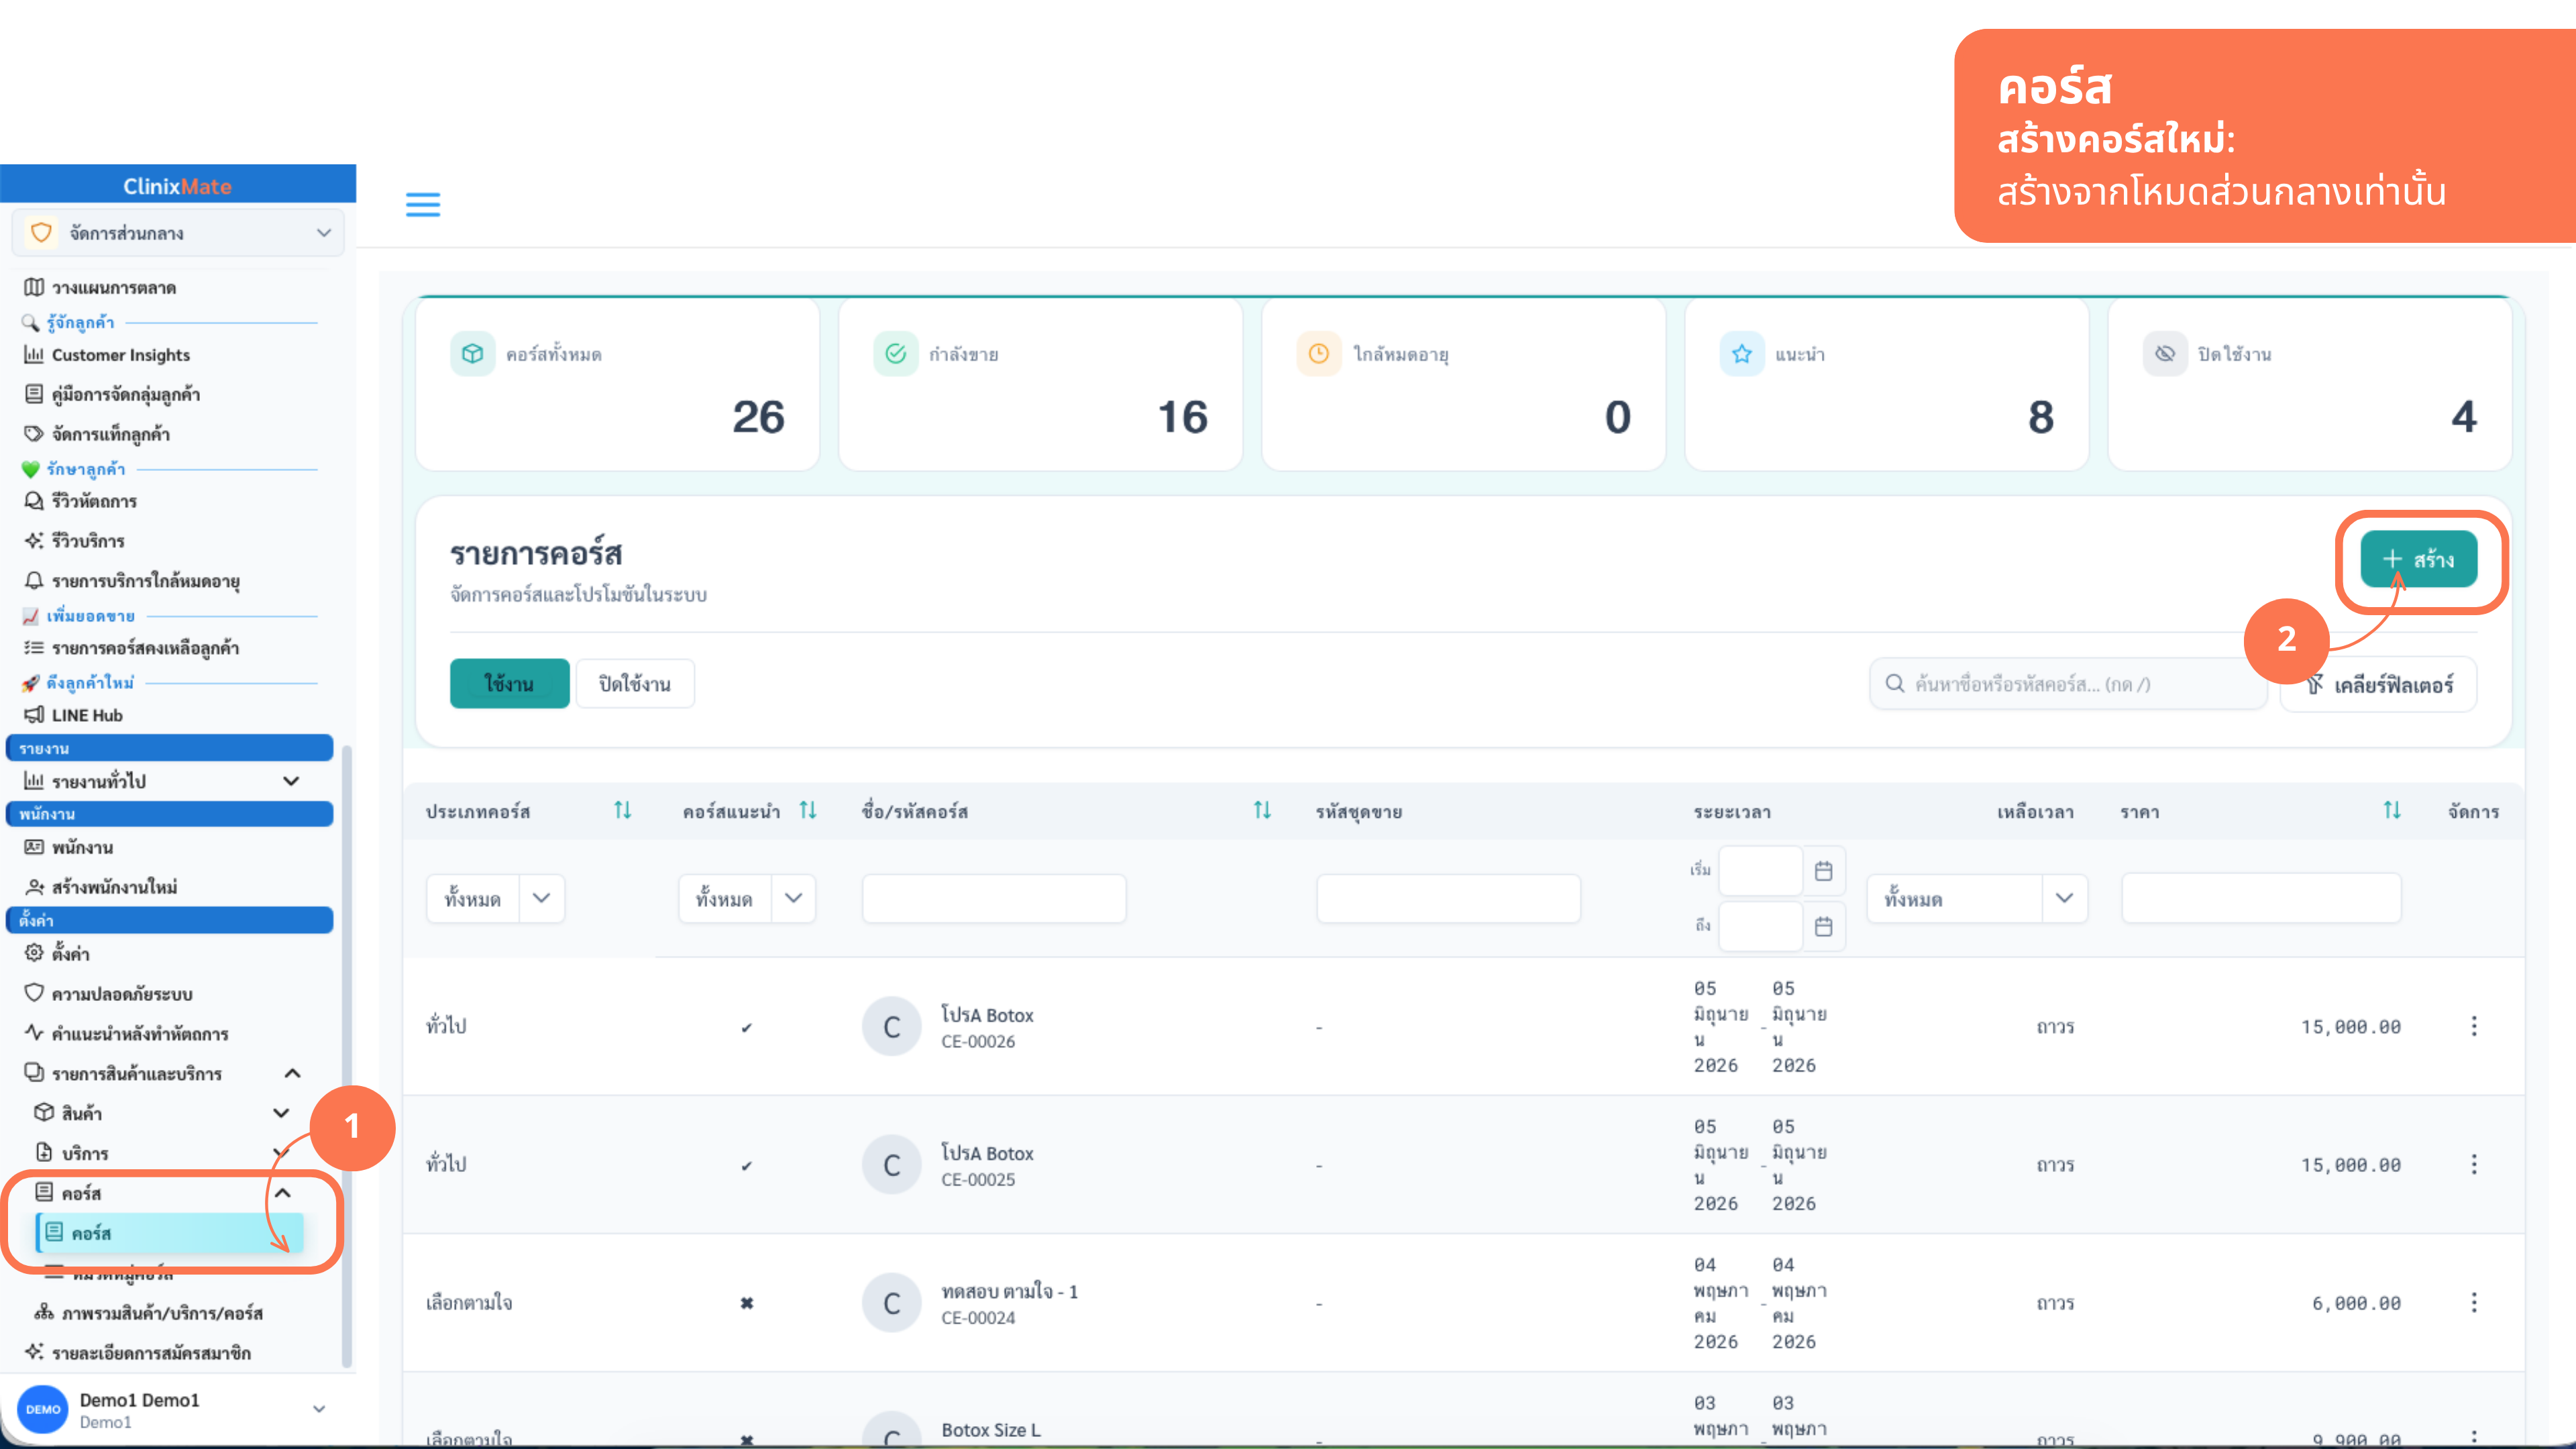
Task: Focus the course search box
Action: [2068, 684]
